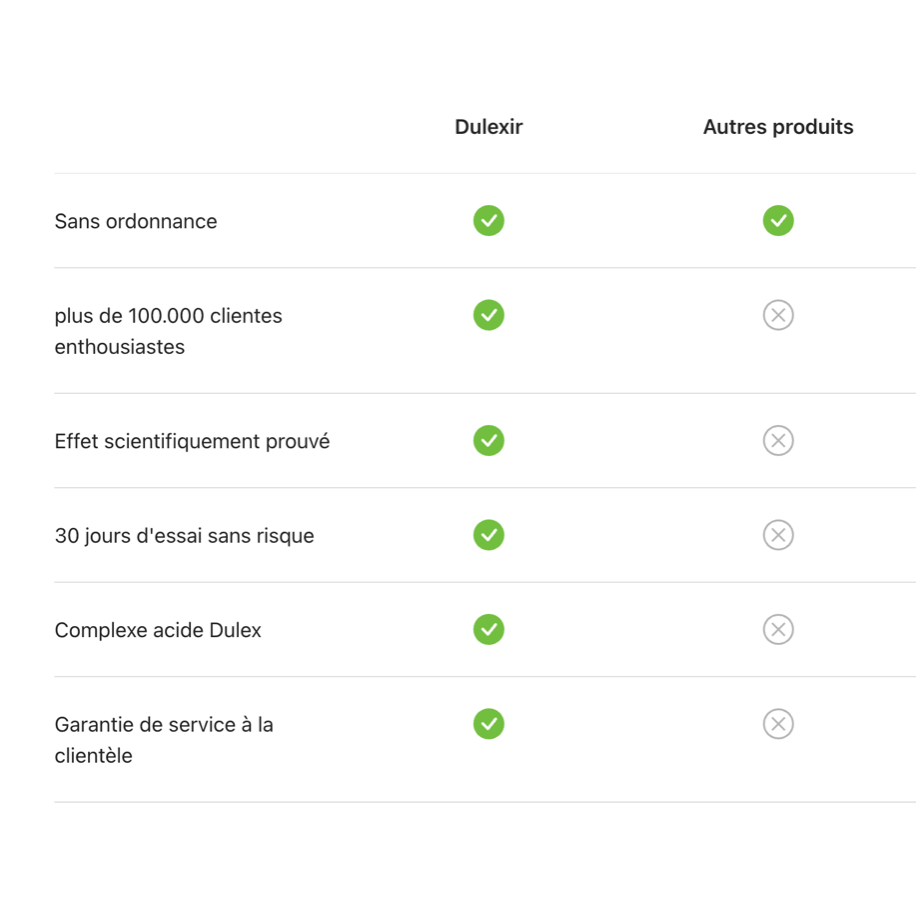916x918 pixels.
Task: Click the Sans ordonnance row label
Action: (136, 221)
